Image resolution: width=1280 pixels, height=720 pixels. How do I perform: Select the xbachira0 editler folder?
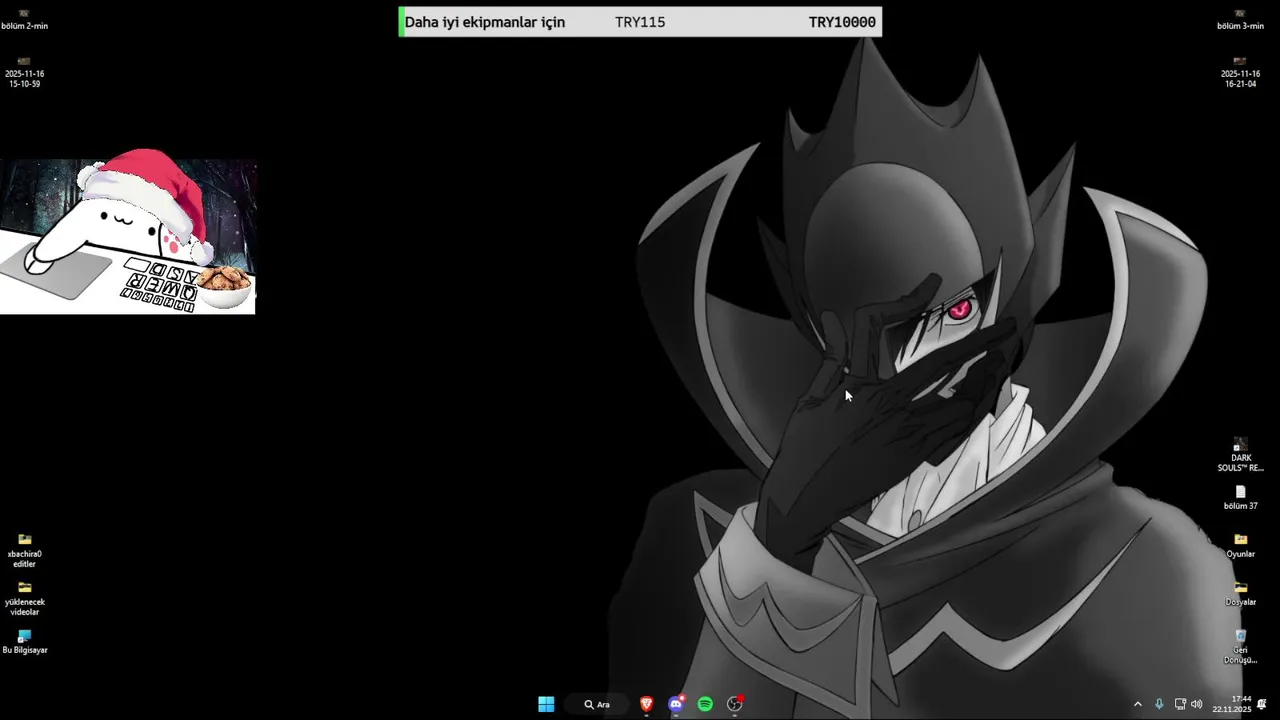point(24,551)
